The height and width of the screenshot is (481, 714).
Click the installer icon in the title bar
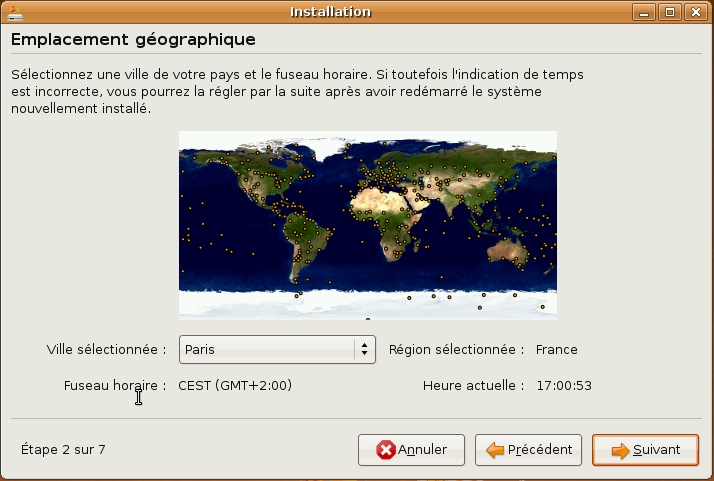click(15, 13)
